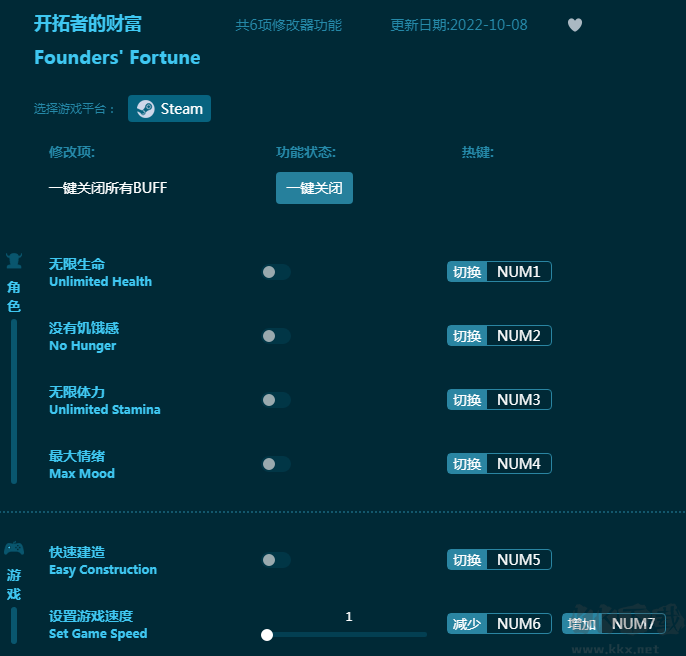Click the NUM4 hotkey for Max Mood
The height and width of the screenshot is (656, 686).
tap(518, 464)
